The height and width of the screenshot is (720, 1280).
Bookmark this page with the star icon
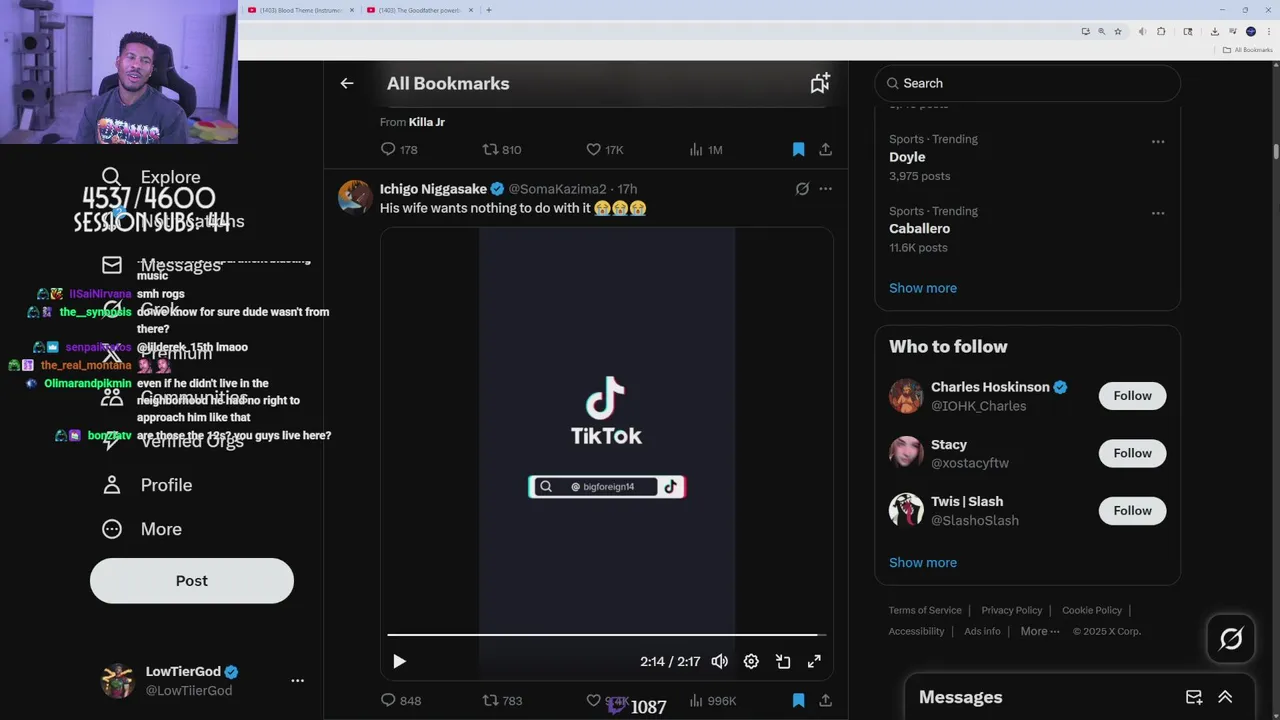pos(1118,31)
